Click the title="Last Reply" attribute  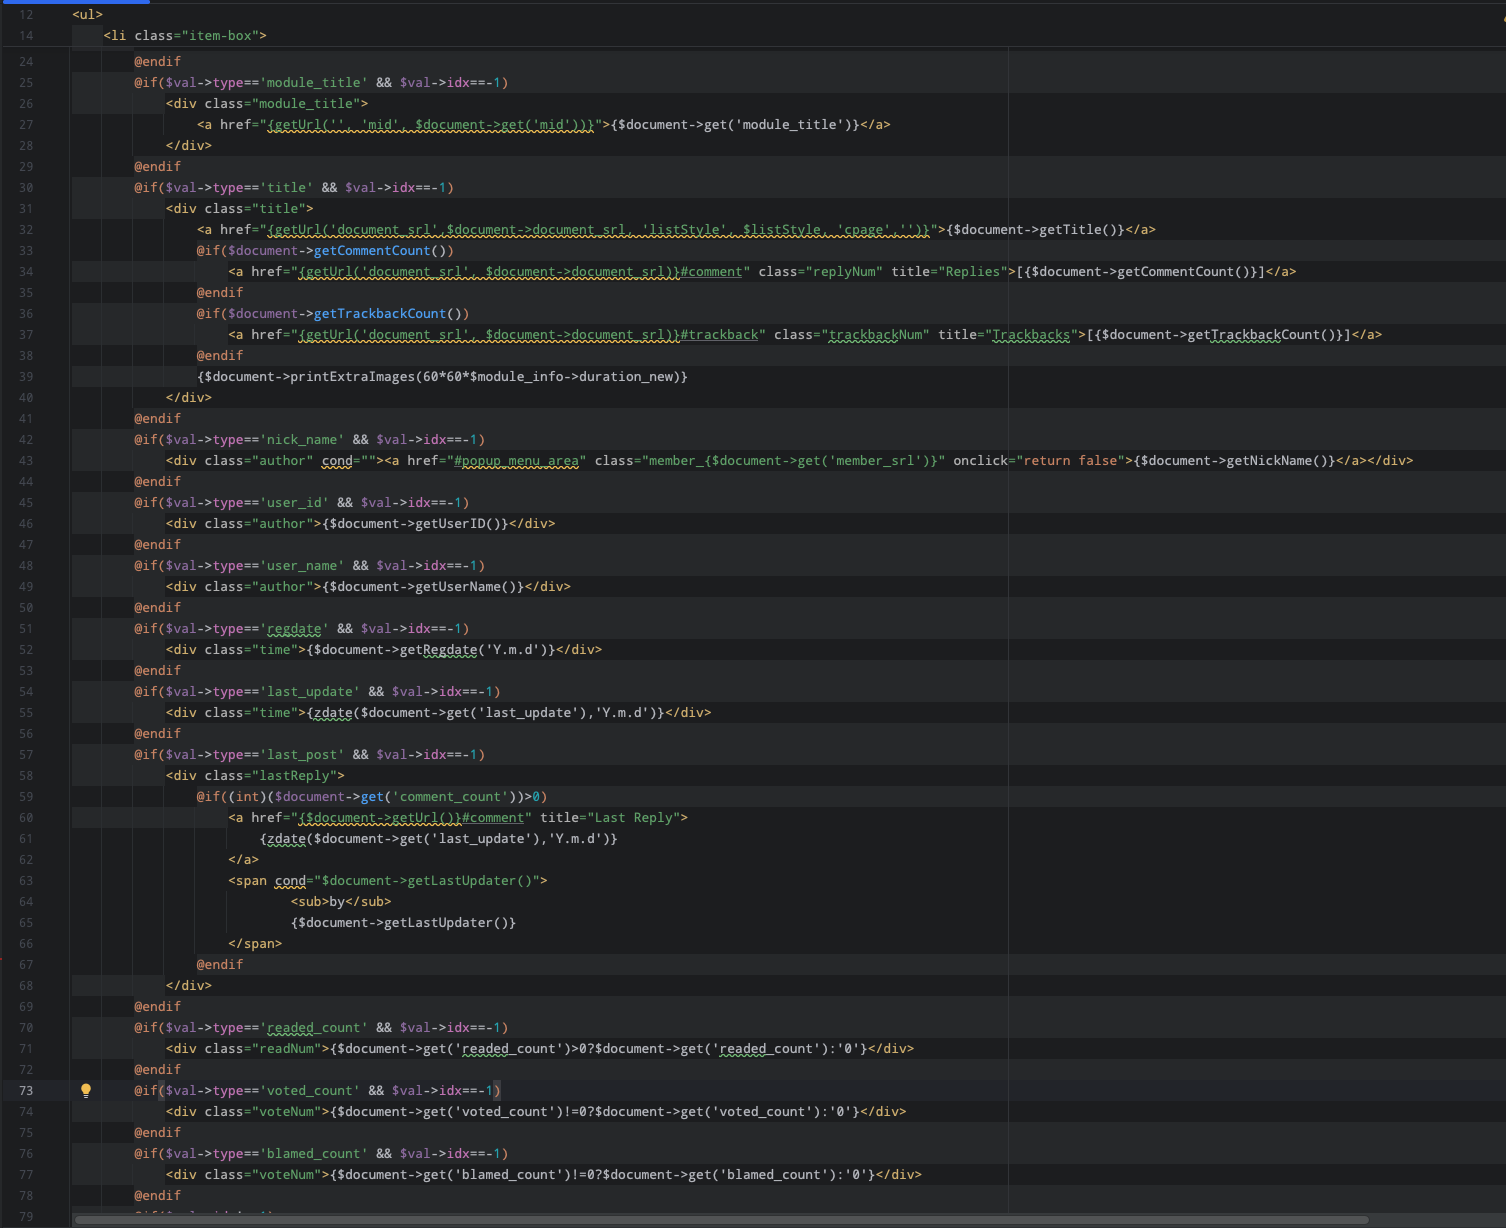610,818
